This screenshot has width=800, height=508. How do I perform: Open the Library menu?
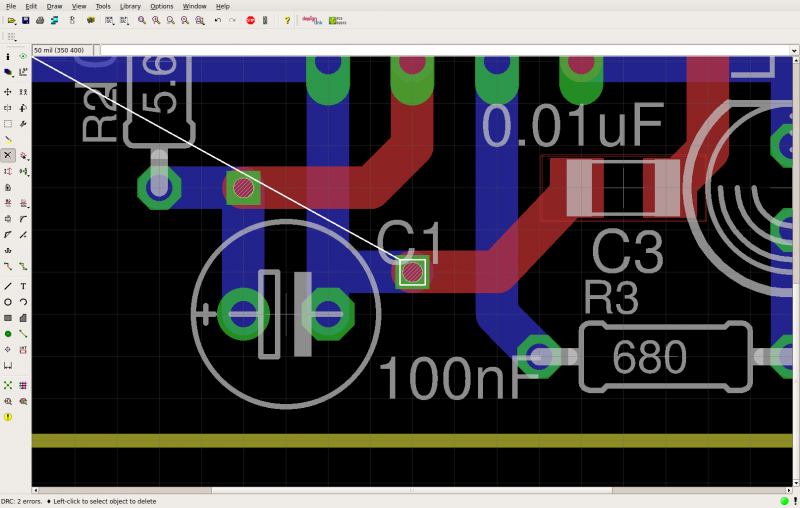pos(130,6)
